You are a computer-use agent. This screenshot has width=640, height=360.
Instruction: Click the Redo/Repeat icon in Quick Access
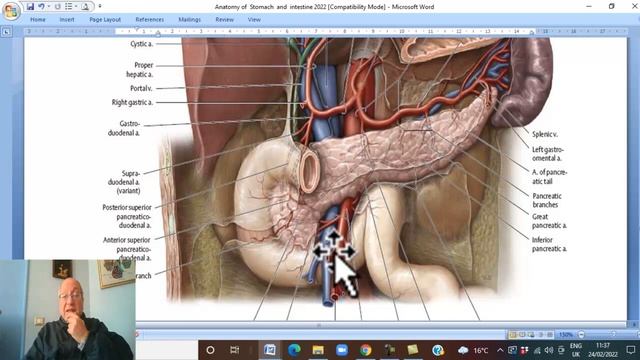point(58,7)
